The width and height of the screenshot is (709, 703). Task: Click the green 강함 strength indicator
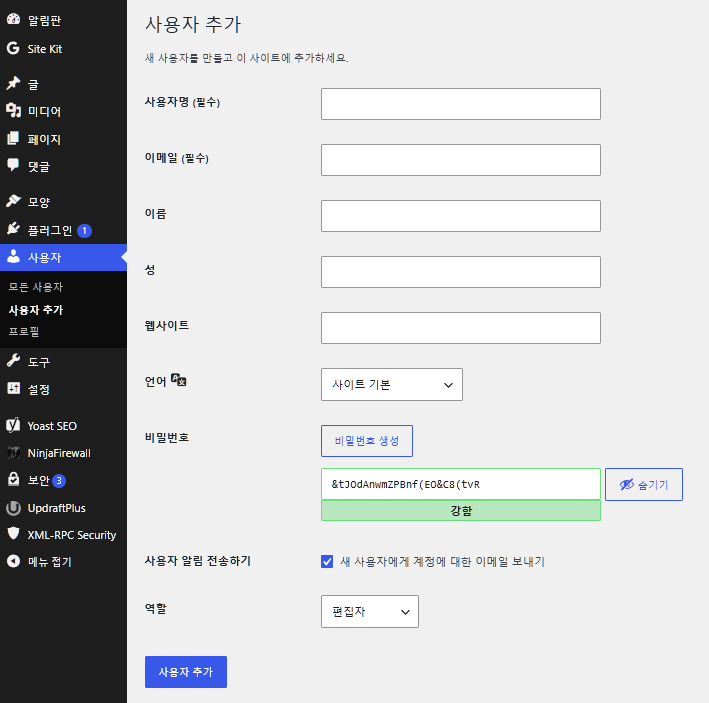click(461, 511)
